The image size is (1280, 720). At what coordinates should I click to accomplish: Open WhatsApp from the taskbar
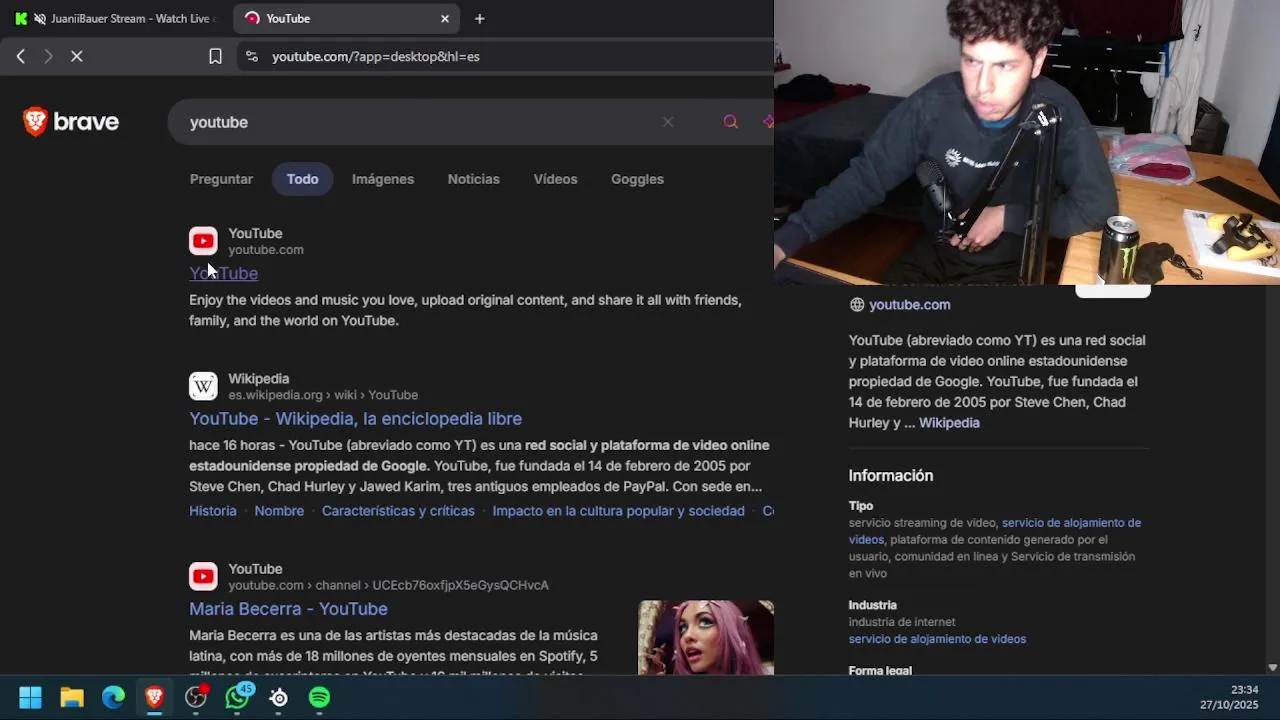click(238, 697)
